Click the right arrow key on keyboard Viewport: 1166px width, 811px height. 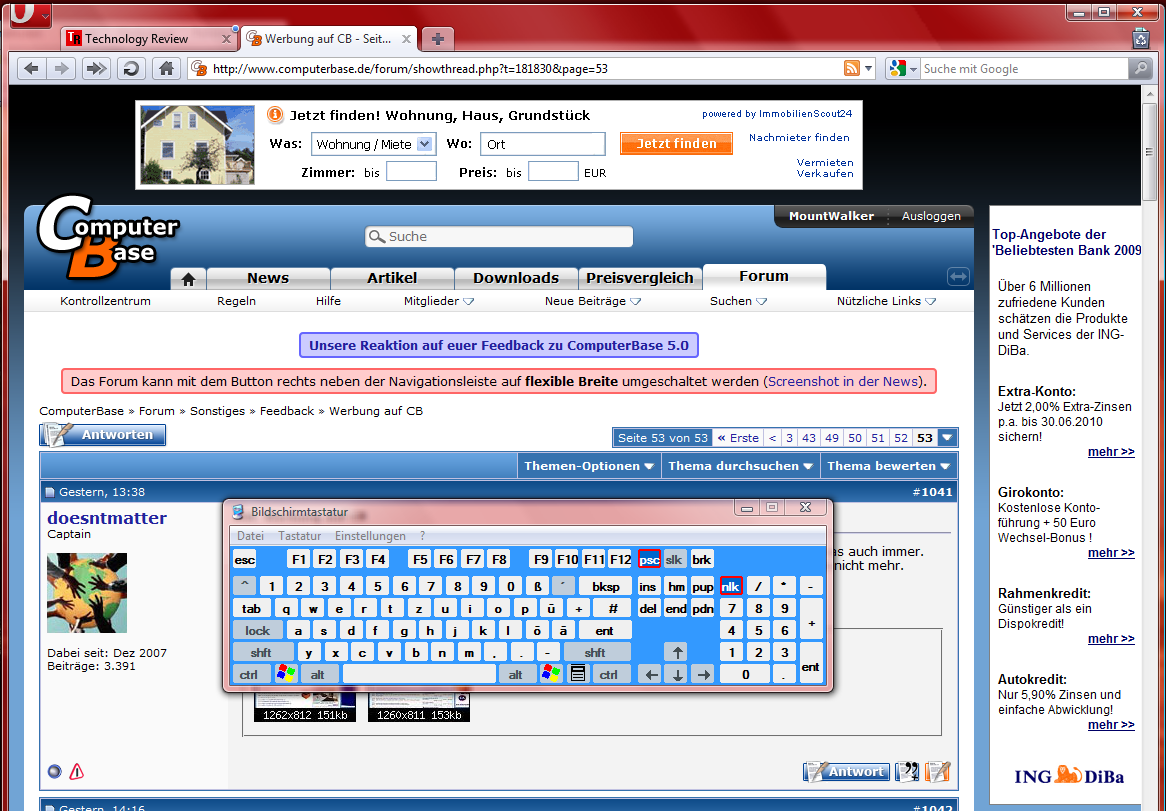pyautogui.click(x=703, y=674)
